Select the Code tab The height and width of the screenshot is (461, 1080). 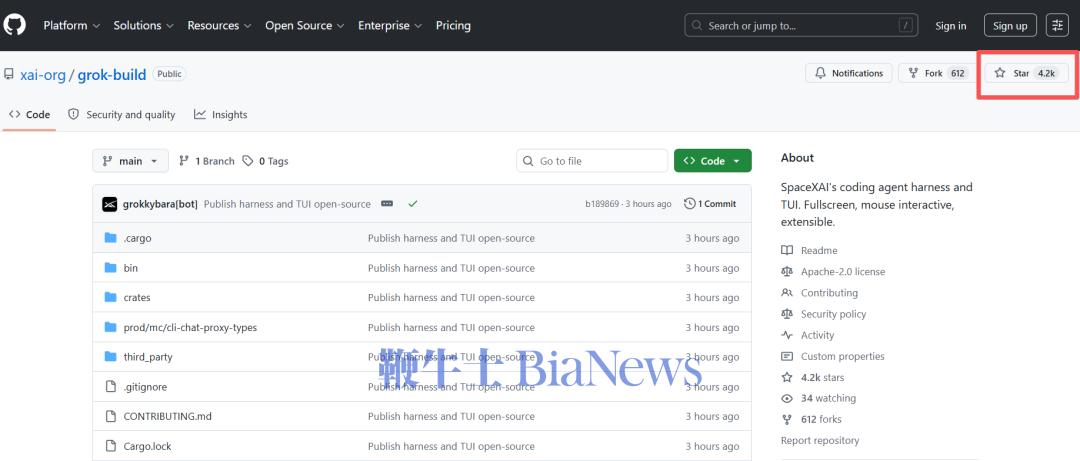30,114
